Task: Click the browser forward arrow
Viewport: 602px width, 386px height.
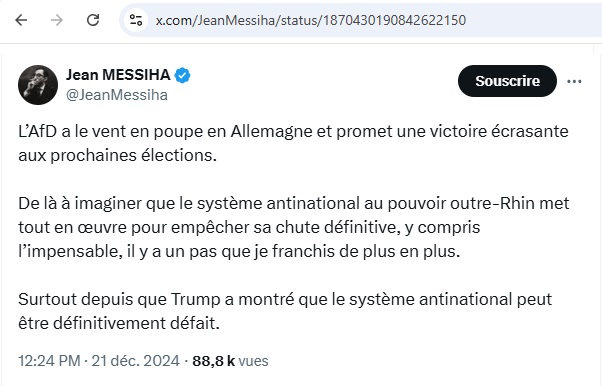Action: (x=57, y=20)
